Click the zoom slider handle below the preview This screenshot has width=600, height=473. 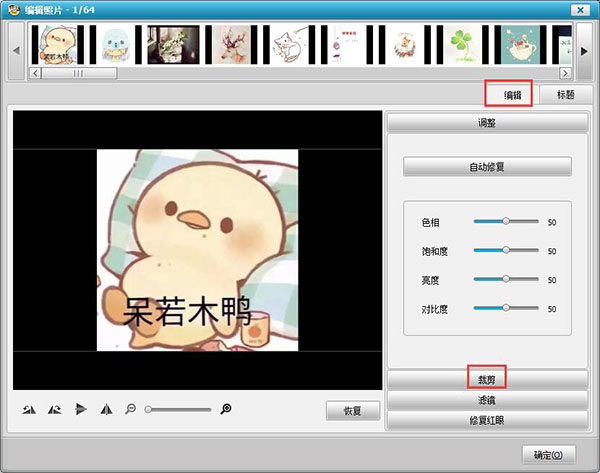pos(148,410)
